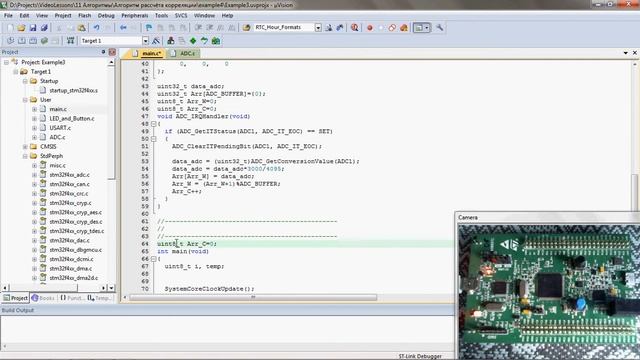
Task: Collapse the User folder
Action: [25, 100]
